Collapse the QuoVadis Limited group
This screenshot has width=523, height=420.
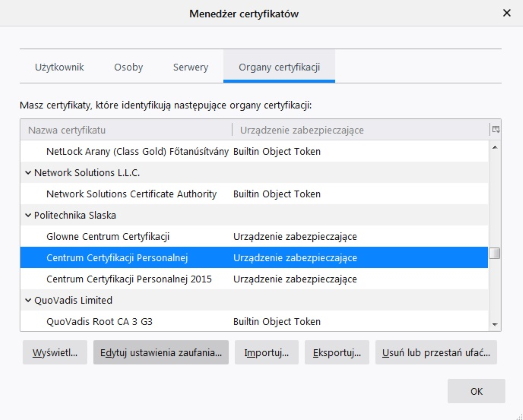[28, 301]
